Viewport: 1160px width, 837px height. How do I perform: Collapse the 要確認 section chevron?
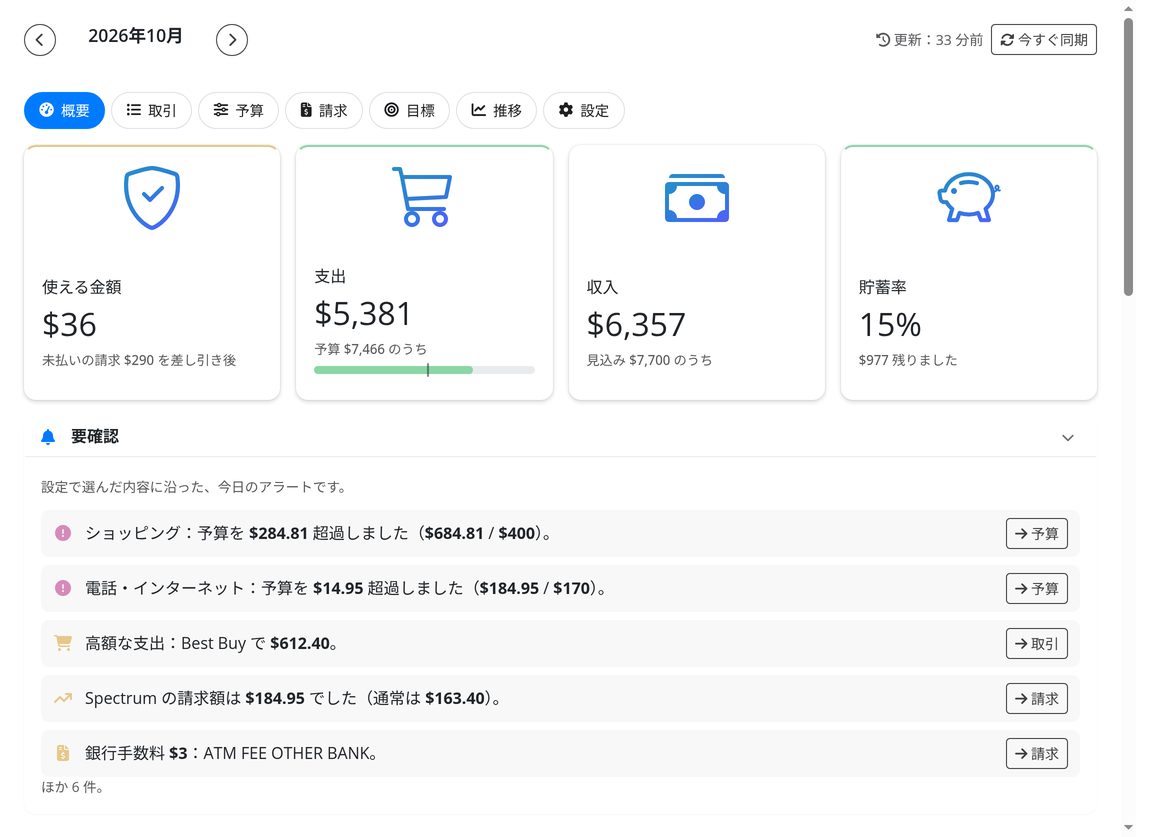(1068, 437)
